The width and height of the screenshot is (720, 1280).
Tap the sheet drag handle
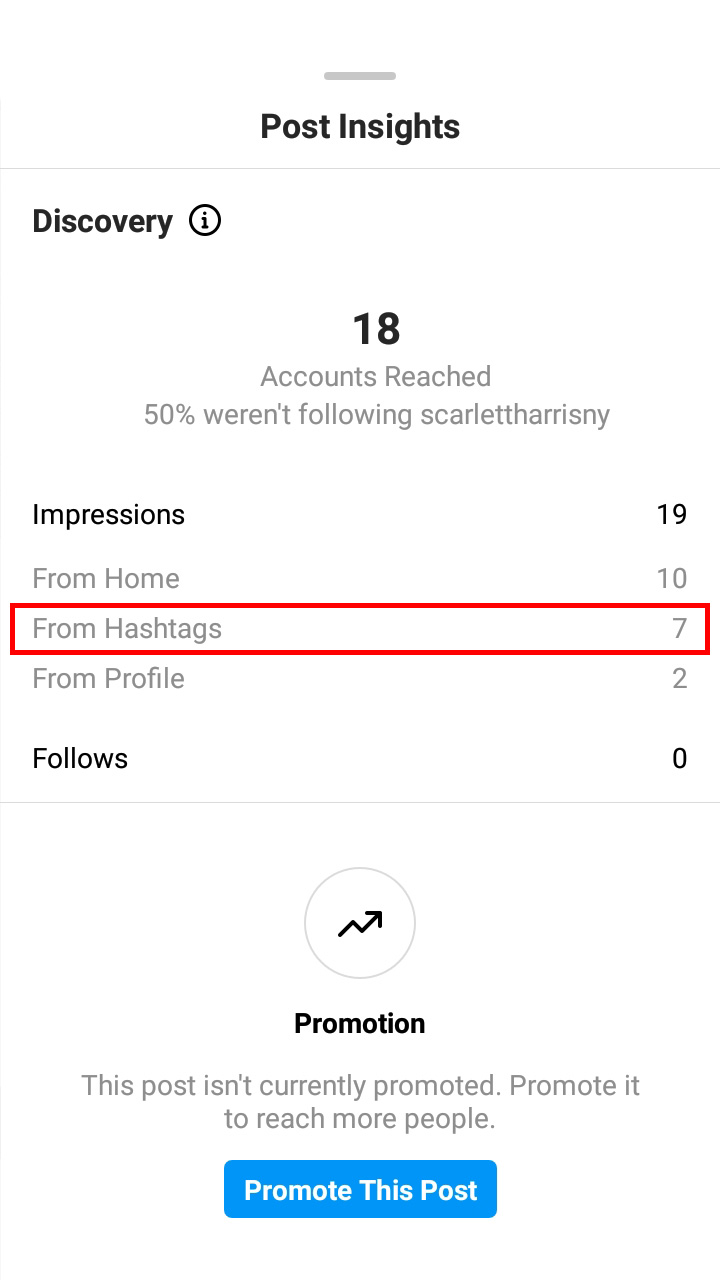tap(360, 76)
